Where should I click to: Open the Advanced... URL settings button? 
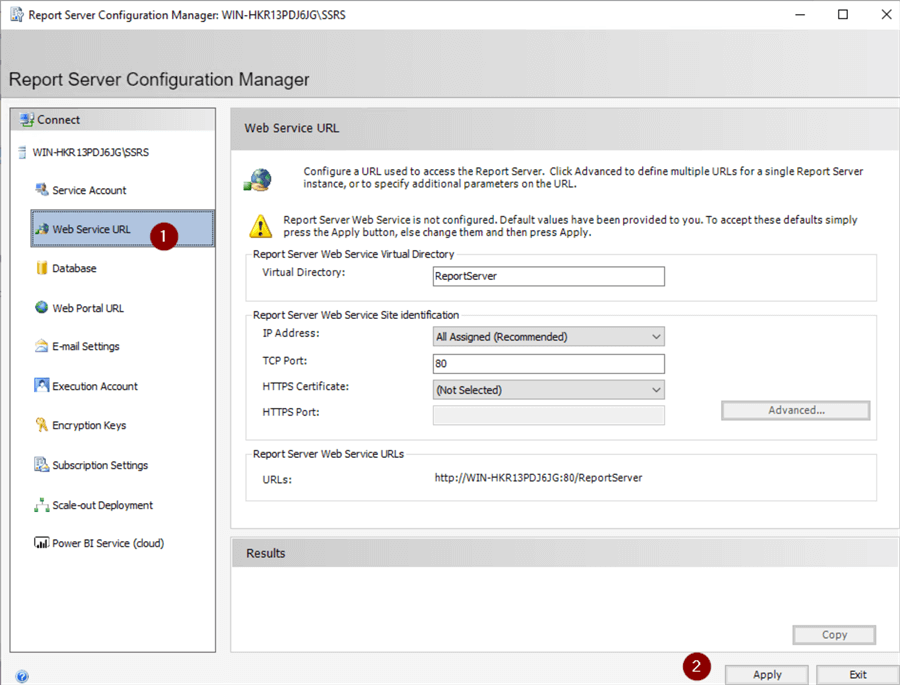[x=796, y=410]
